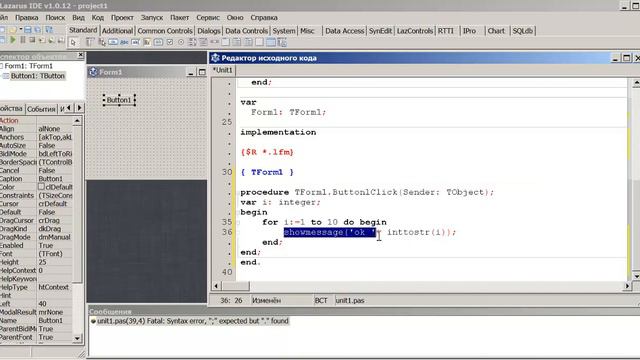The width and height of the screenshot is (640, 360).
Task: Pick TComboBox component from palette
Action: [203, 42]
